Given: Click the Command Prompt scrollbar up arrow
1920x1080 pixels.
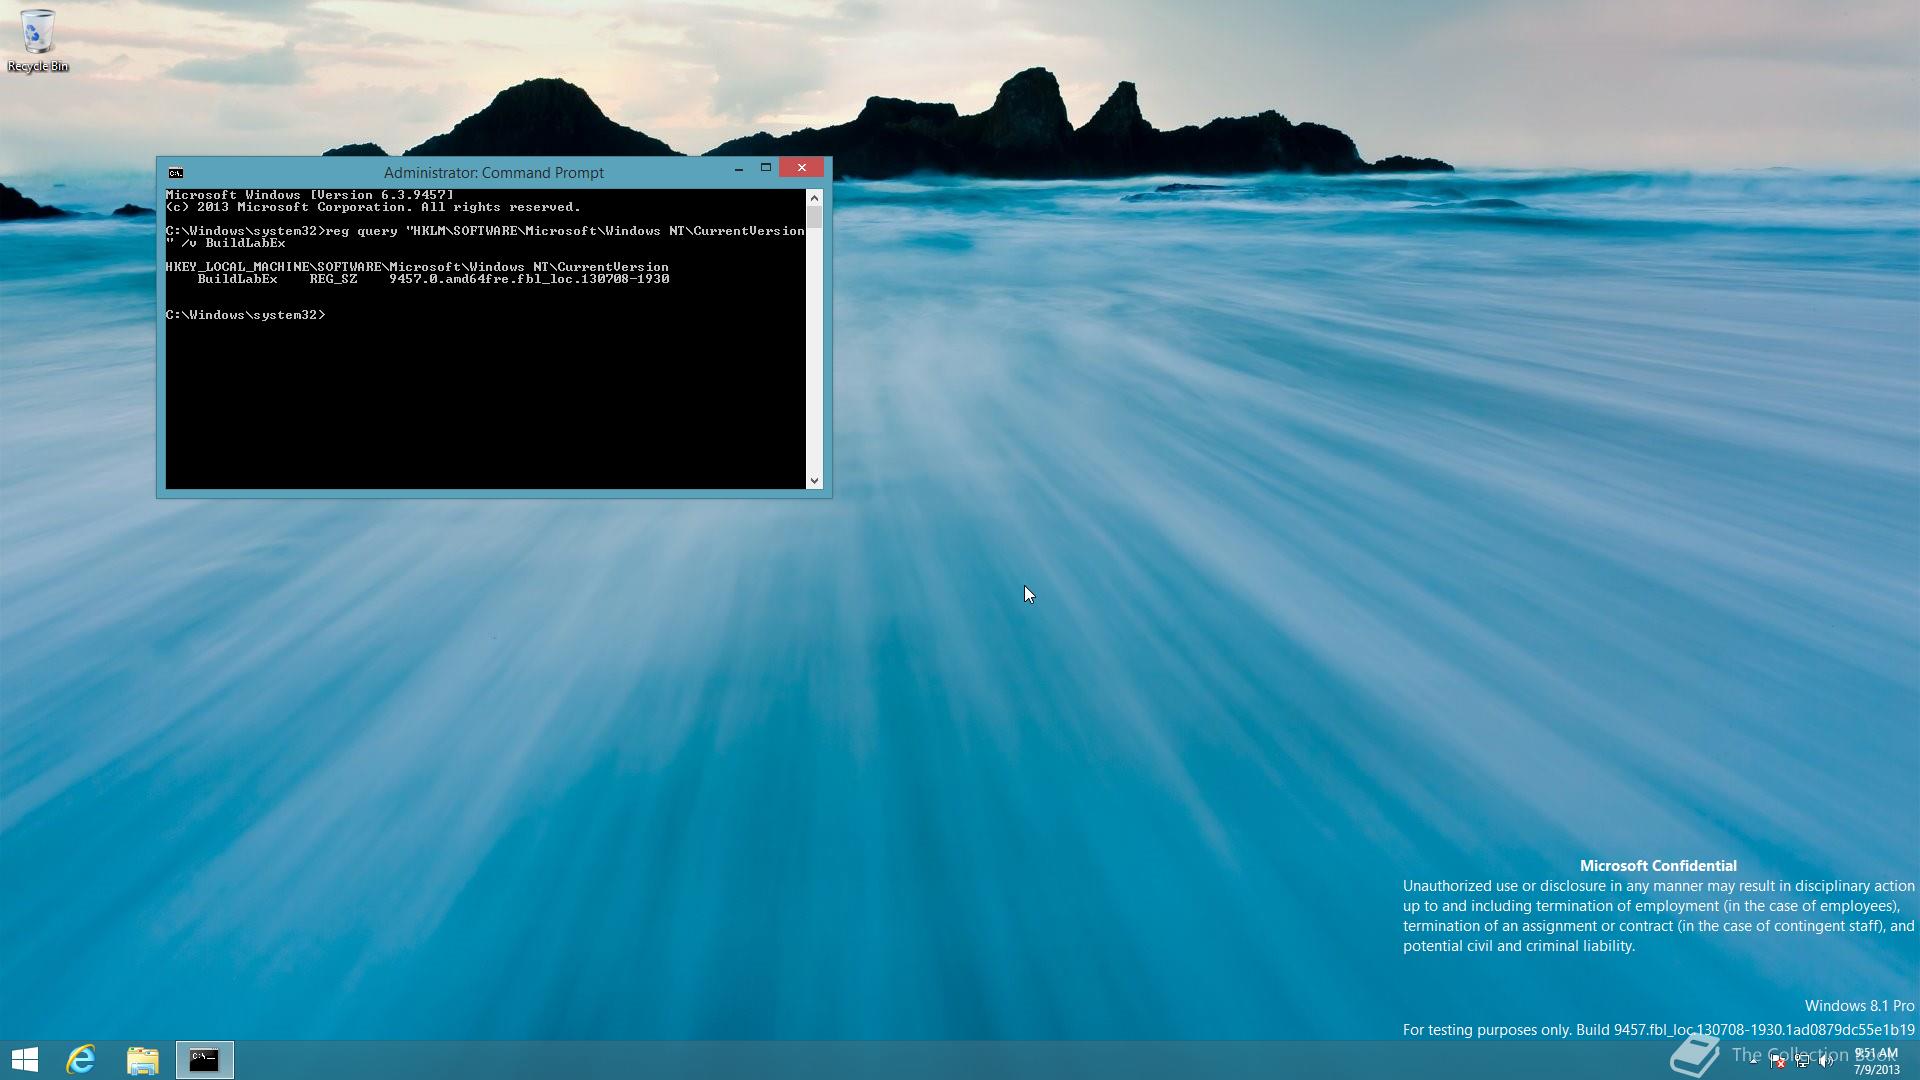Looking at the screenshot, I should coord(814,197).
